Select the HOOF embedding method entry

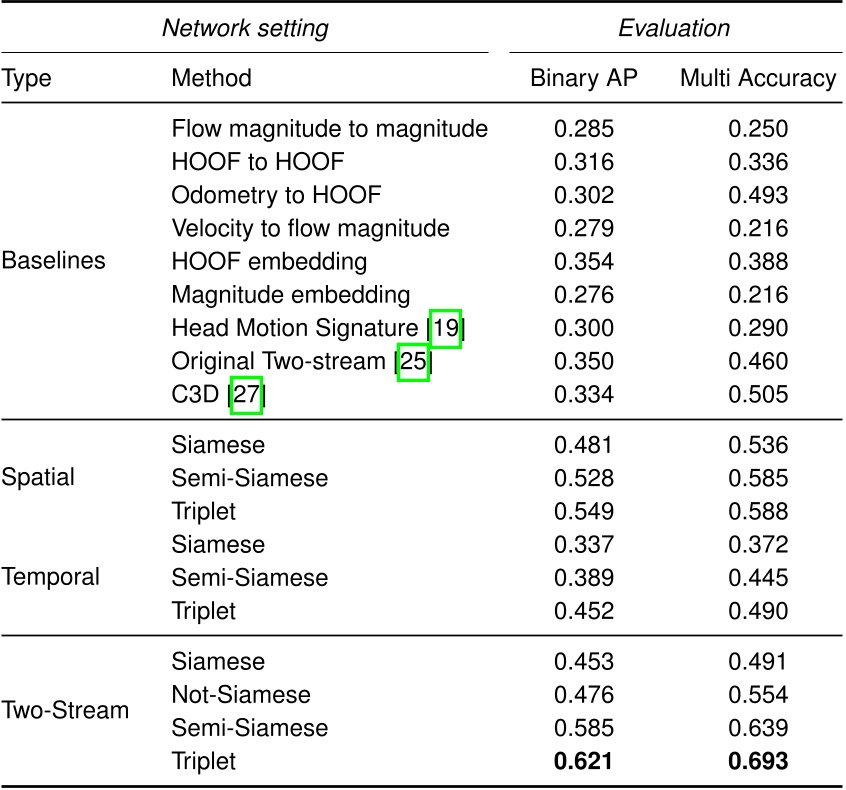click(269, 262)
